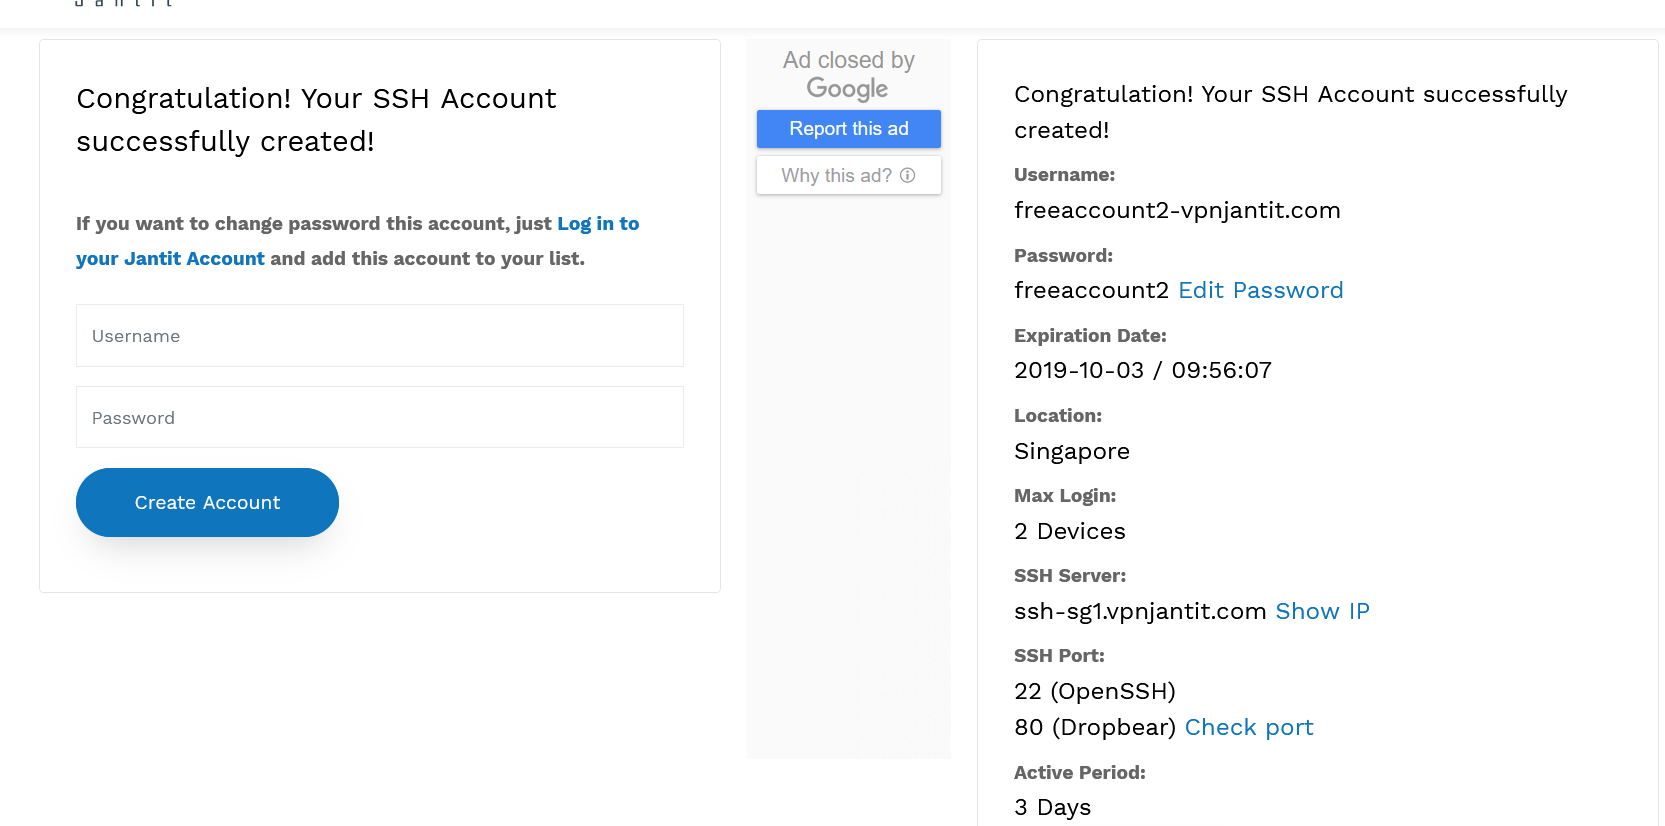
Task: Click the Jantit logo at the top
Action: coord(124,4)
